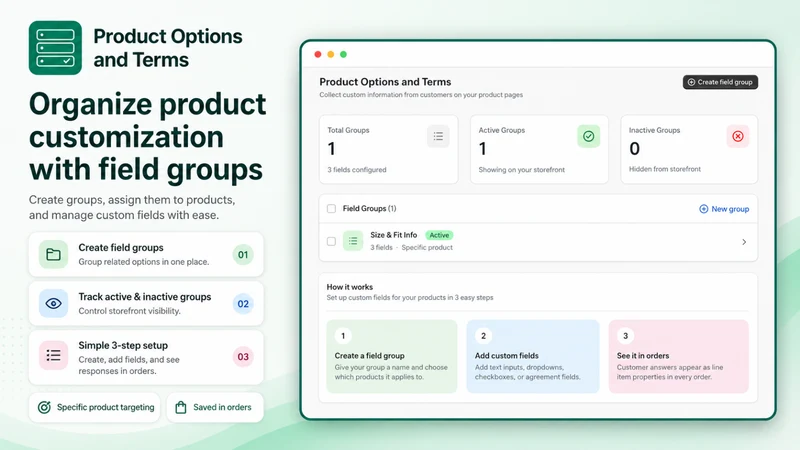Viewport: 800px width, 450px height.
Task: Click the "How it works" heading
Action: (x=349, y=287)
